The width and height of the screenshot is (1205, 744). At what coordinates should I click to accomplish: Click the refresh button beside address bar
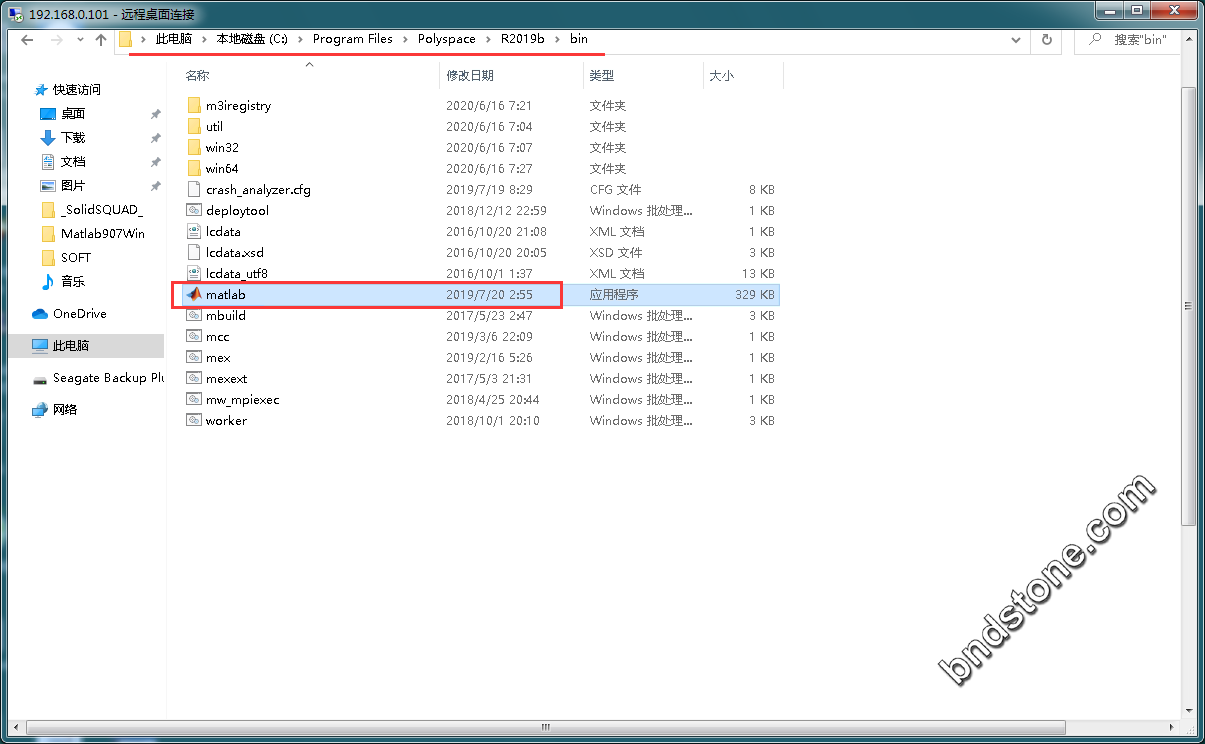[1047, 40]
